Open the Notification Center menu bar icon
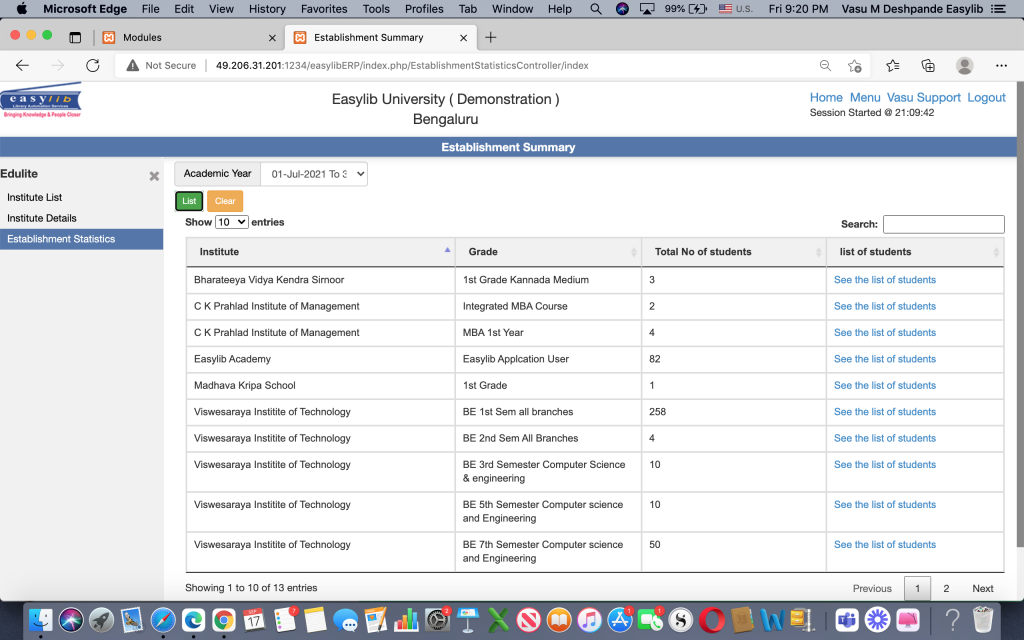This screenshot has width=1024, height=640. (998, 9)
